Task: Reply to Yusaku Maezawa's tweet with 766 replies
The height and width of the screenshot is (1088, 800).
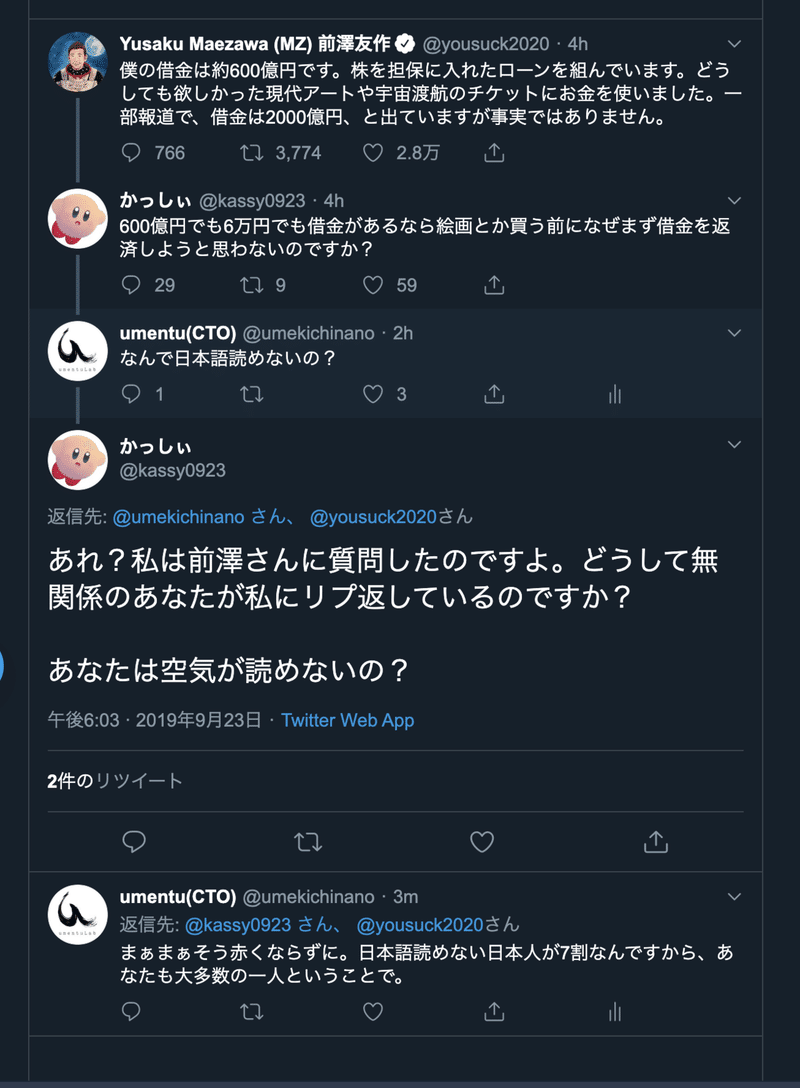Action: [x=131, y=153]
